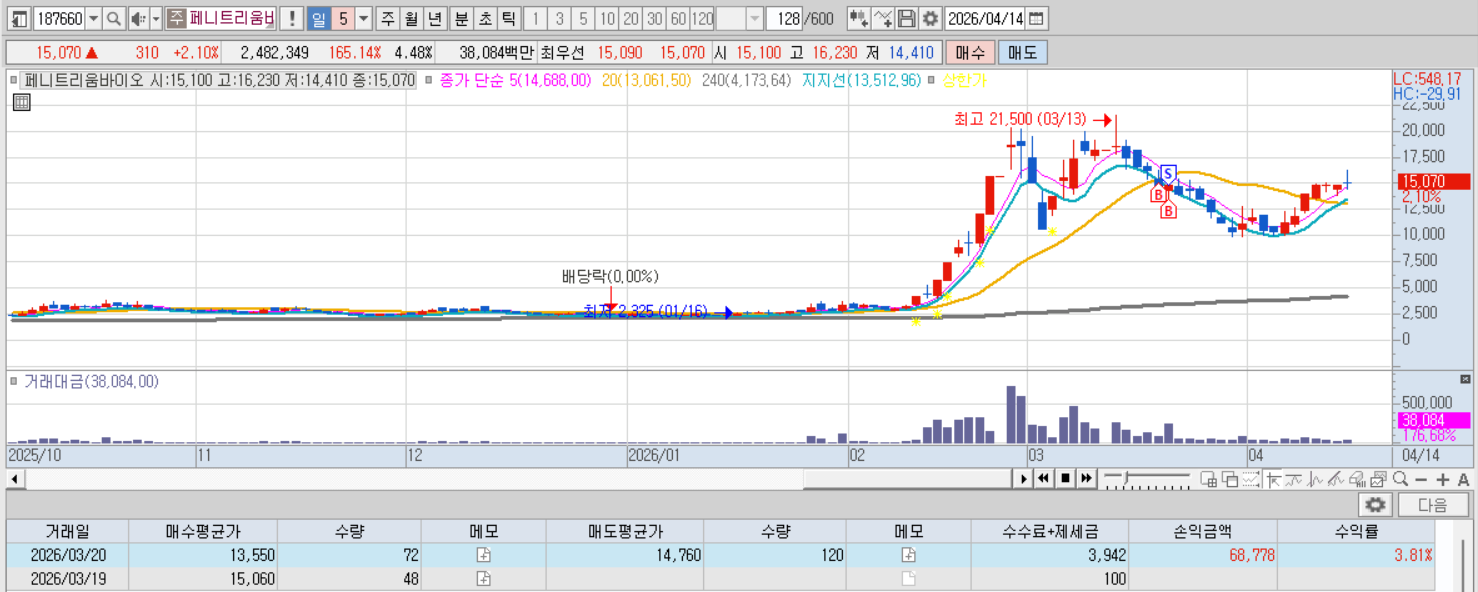Image resolution: width=1478 pixels, height=592 pixels.
Task: Click the exclamation mark info button
Action: 291,19
